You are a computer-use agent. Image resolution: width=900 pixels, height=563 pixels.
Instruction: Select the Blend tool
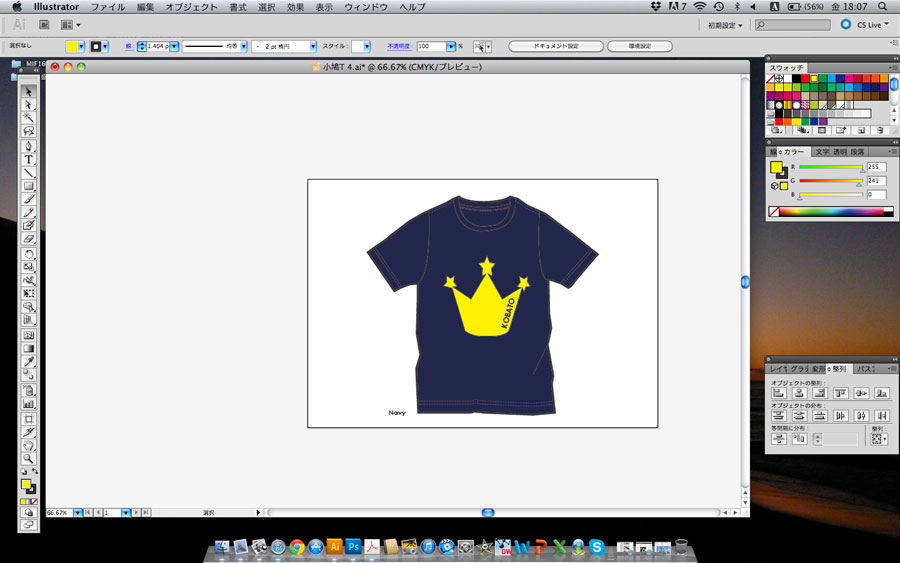click(28, 375)
